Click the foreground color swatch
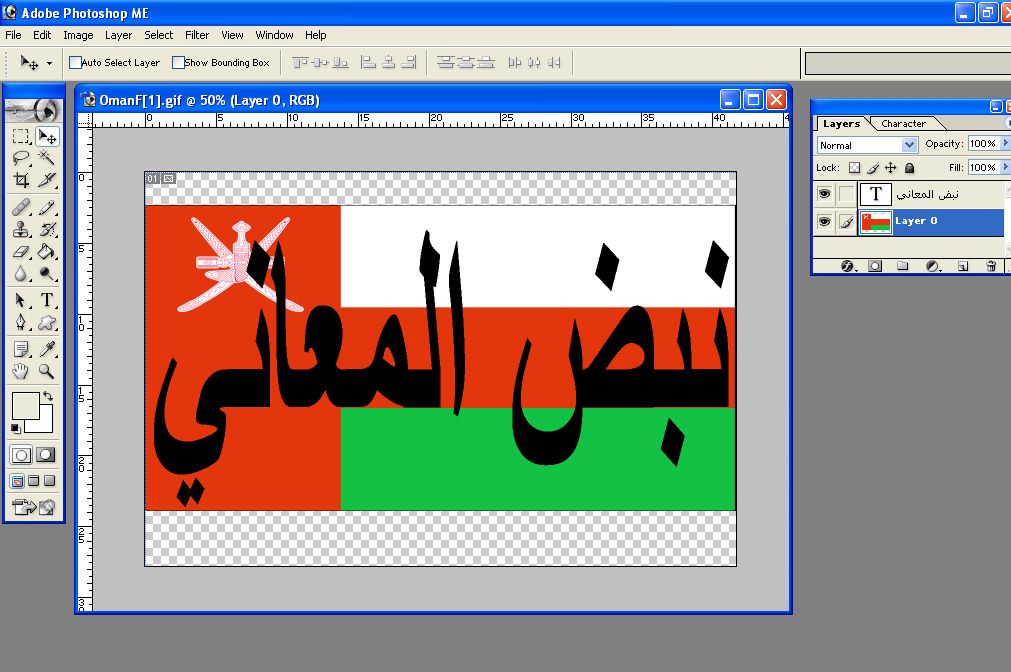 tap(25, 406)
